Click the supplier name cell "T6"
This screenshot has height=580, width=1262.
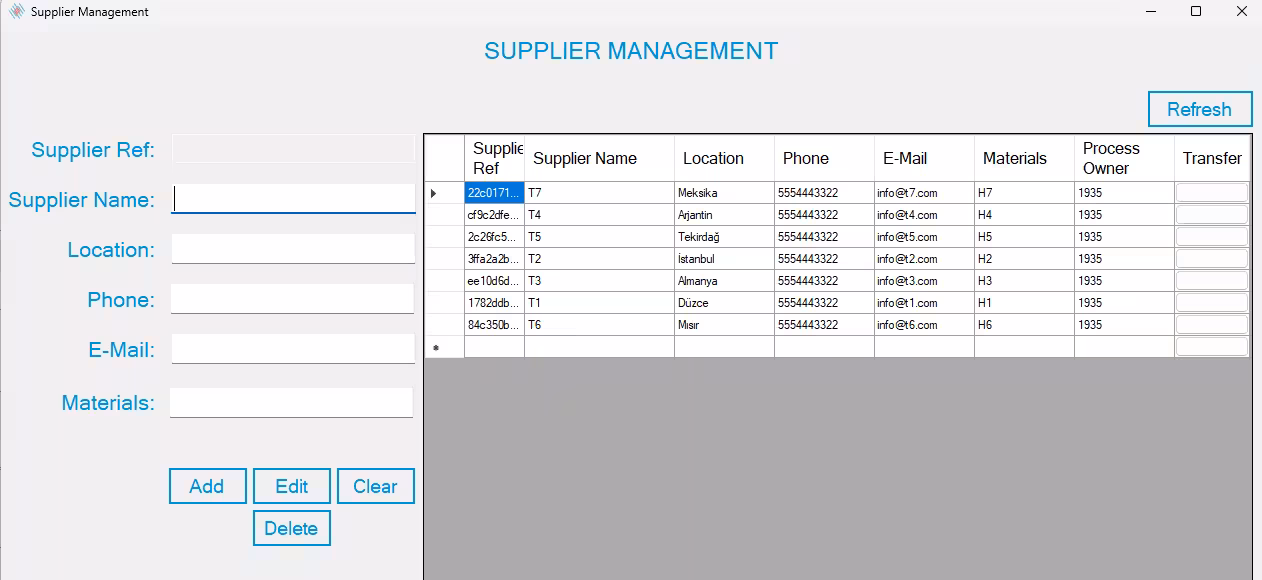pyautogui.click(x=599, y=325)
